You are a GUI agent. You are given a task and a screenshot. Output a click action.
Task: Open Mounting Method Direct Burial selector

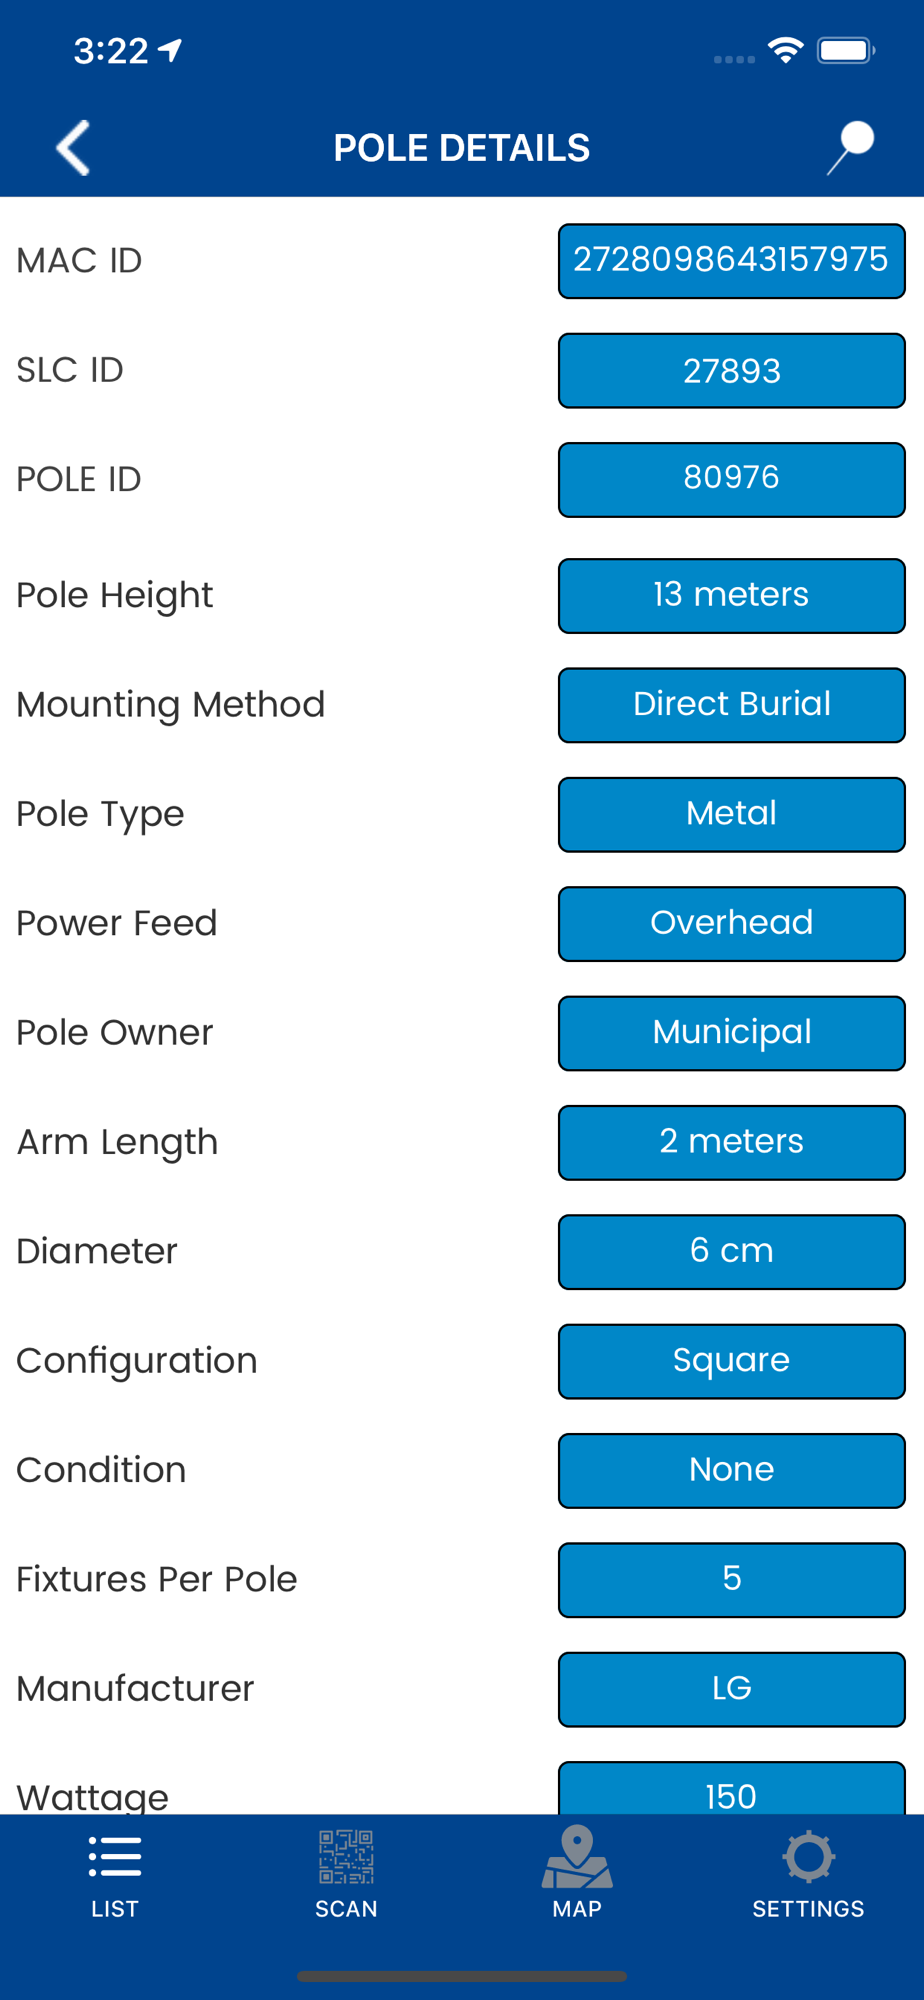[x=731, y=705]
